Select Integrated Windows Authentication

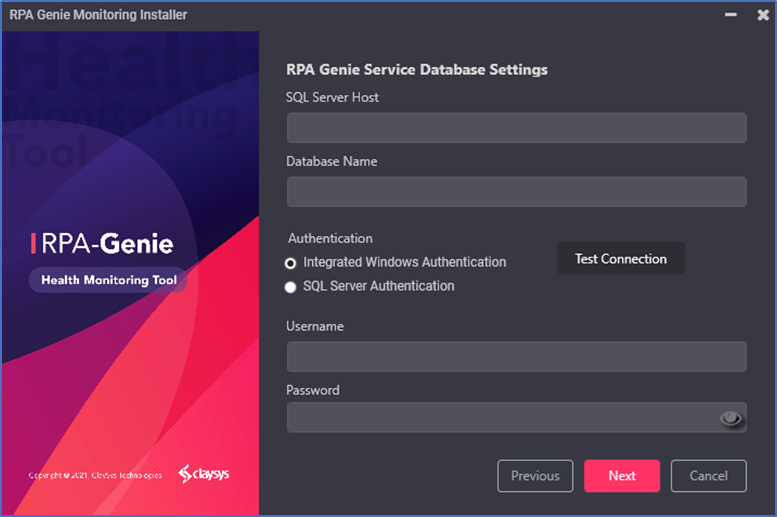(291, 263)
